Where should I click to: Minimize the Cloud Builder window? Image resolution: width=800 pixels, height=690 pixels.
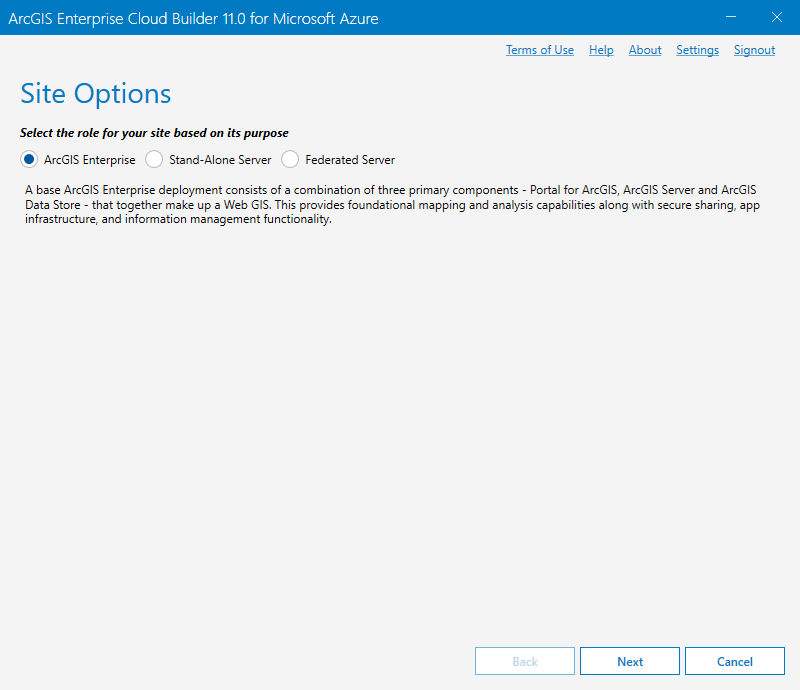[x=731, y=17]
